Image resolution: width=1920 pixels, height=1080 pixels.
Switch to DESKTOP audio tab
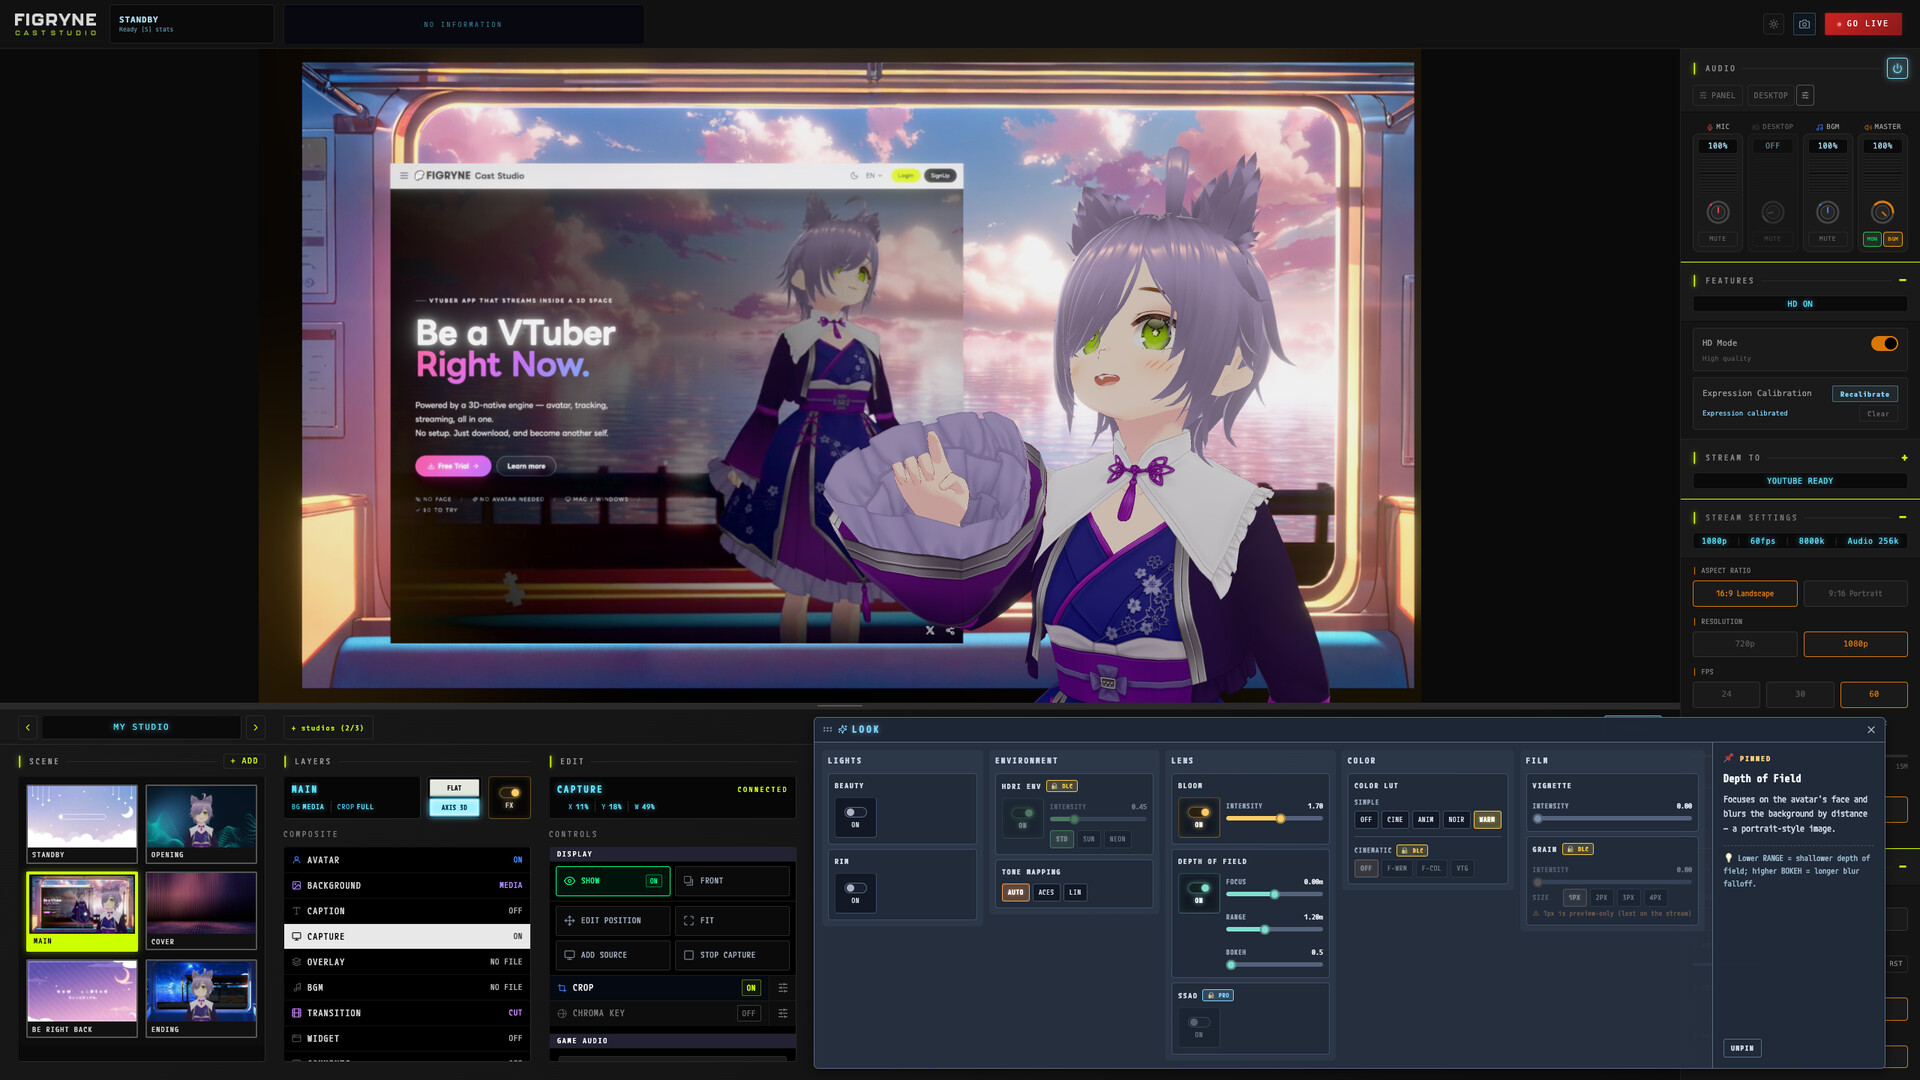pos(1770,96)
